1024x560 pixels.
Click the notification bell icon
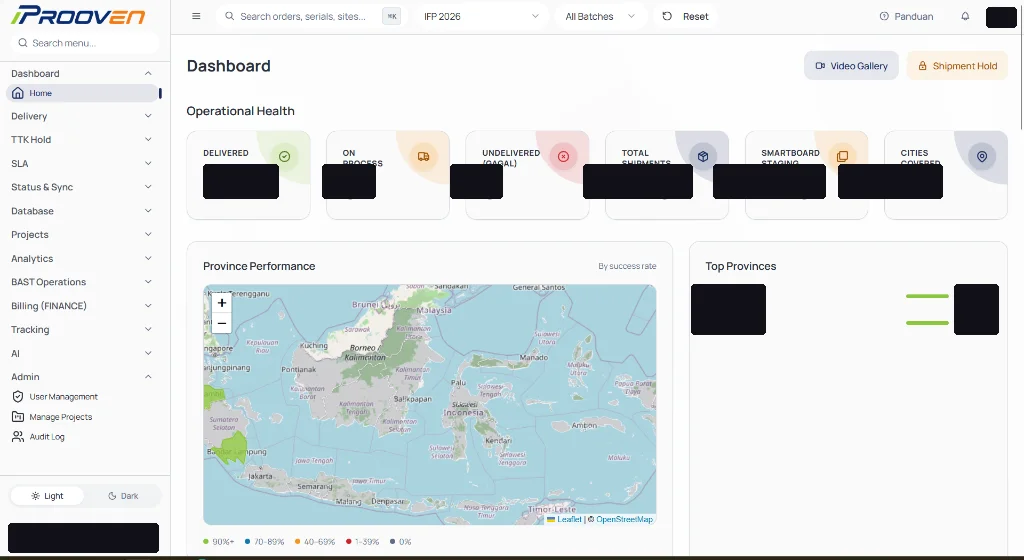click(965, 16)
